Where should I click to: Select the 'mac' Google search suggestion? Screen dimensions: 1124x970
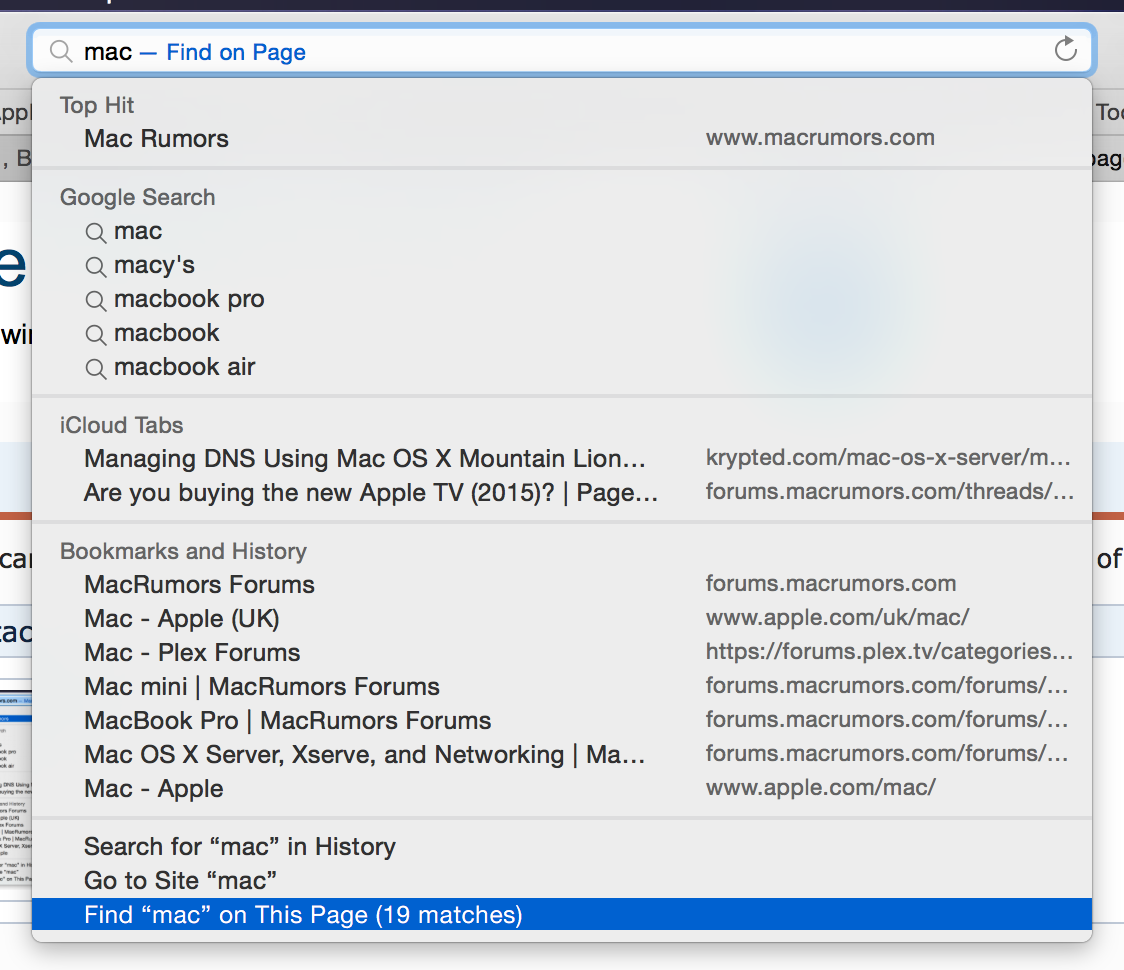coord(561,231)
